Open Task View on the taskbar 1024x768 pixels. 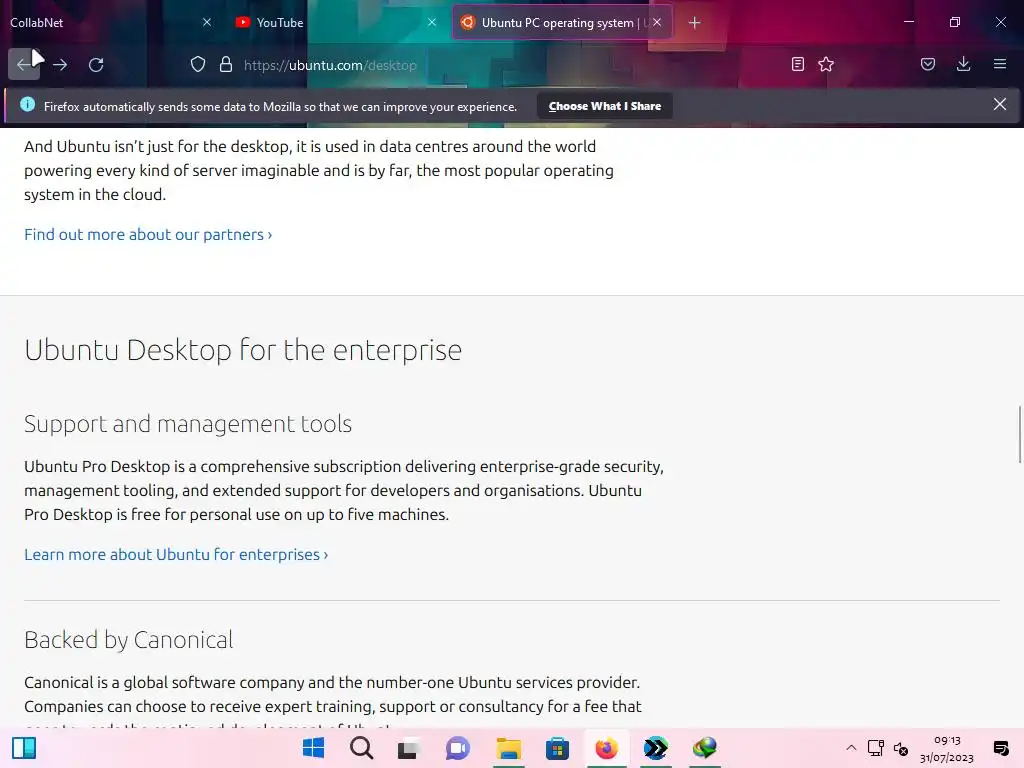tap(409, 748)
